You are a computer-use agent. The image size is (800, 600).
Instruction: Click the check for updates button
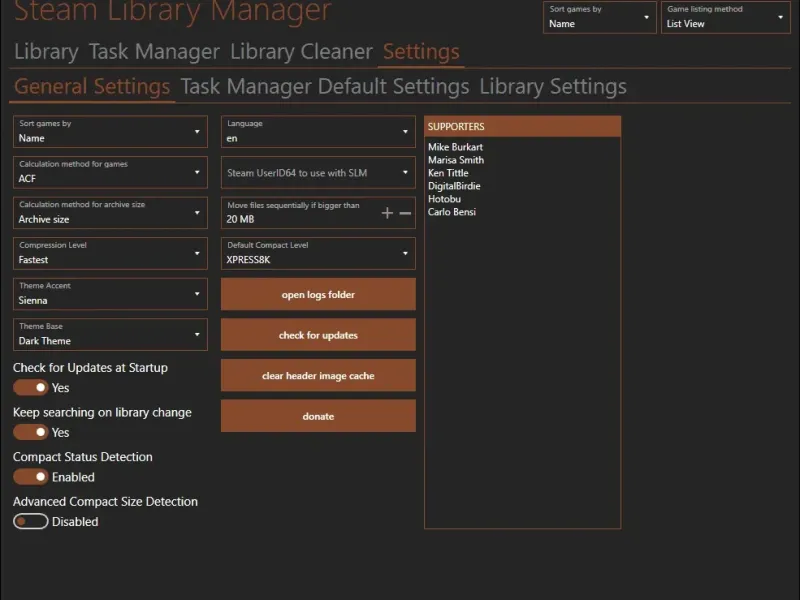coord(318,335)
